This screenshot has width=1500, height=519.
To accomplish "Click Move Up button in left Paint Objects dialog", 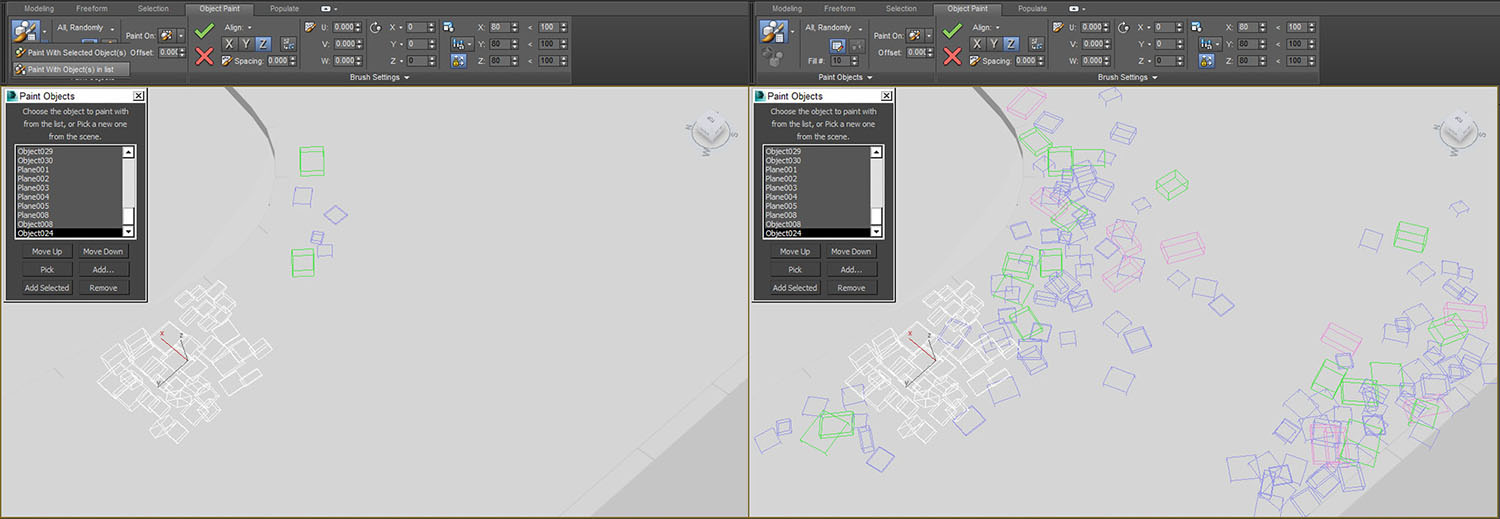I will [x=47, y=251].
